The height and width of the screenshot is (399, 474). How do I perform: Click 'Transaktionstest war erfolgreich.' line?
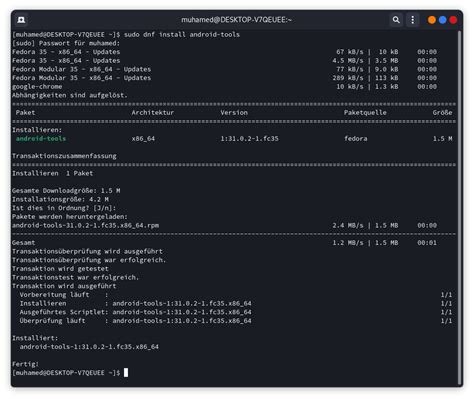75,277
